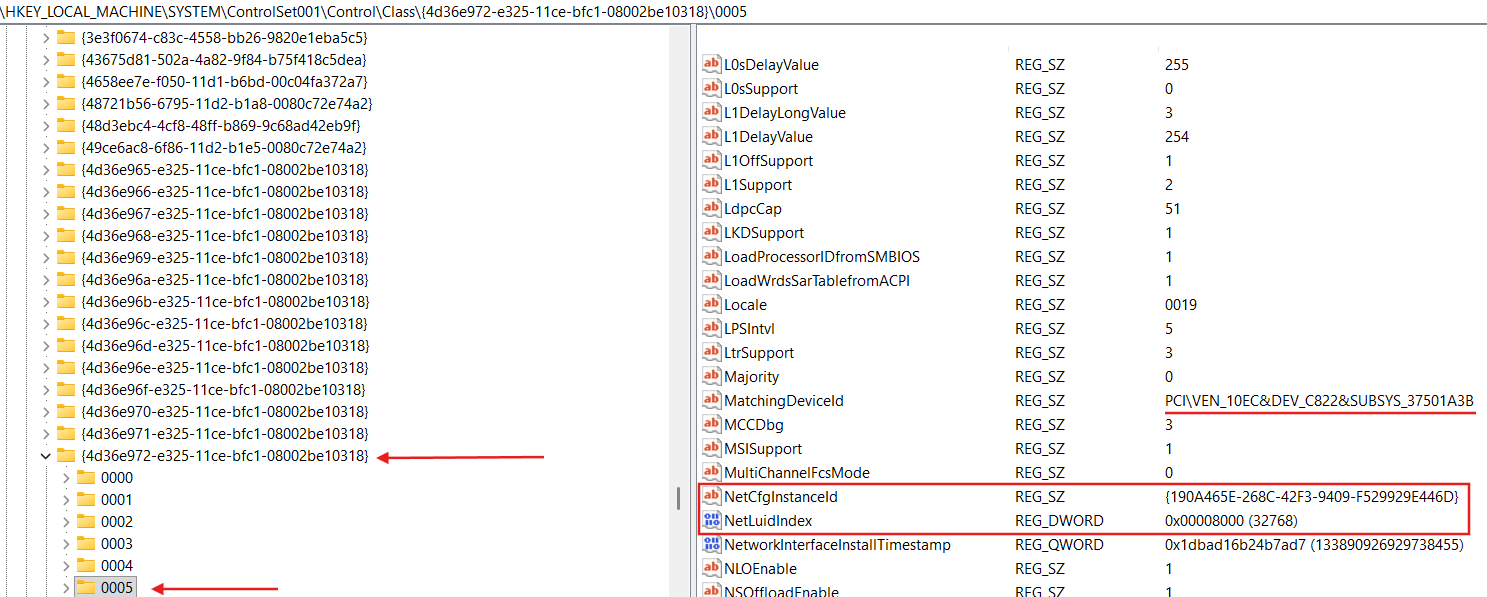The height and width of the screenshot is (597, 1487).
Task: Select the 0002 subkey in tree
Action: pyautogui.click(x=116, y=522)
